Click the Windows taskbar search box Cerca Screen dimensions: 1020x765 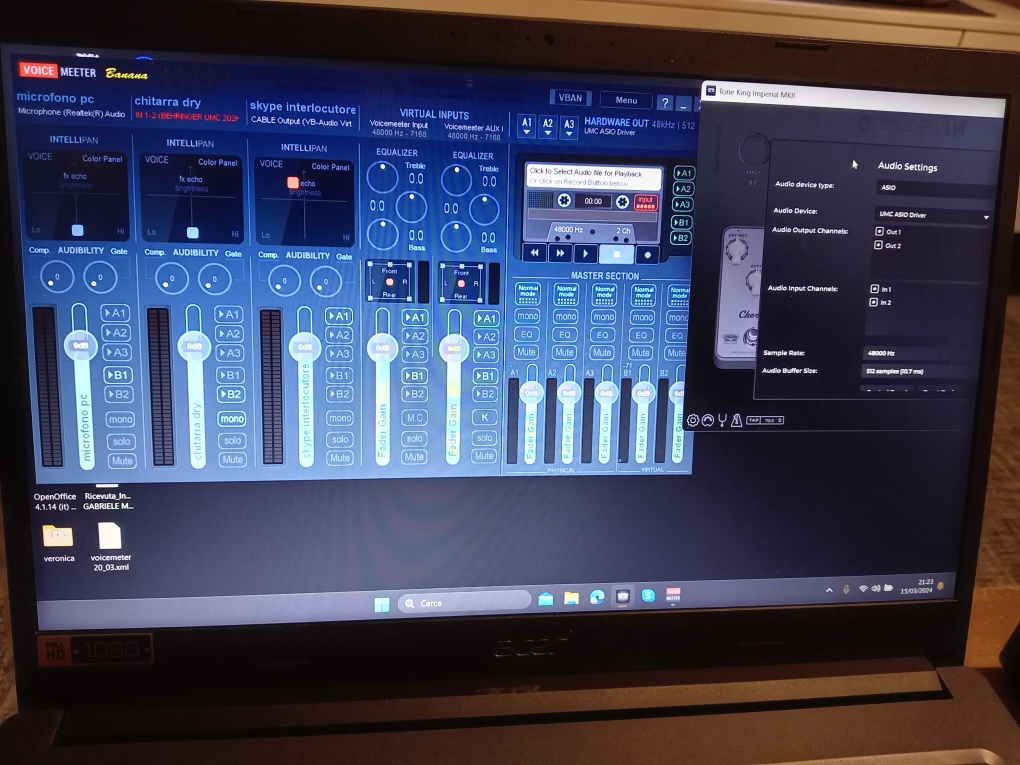tap(464, 602)
